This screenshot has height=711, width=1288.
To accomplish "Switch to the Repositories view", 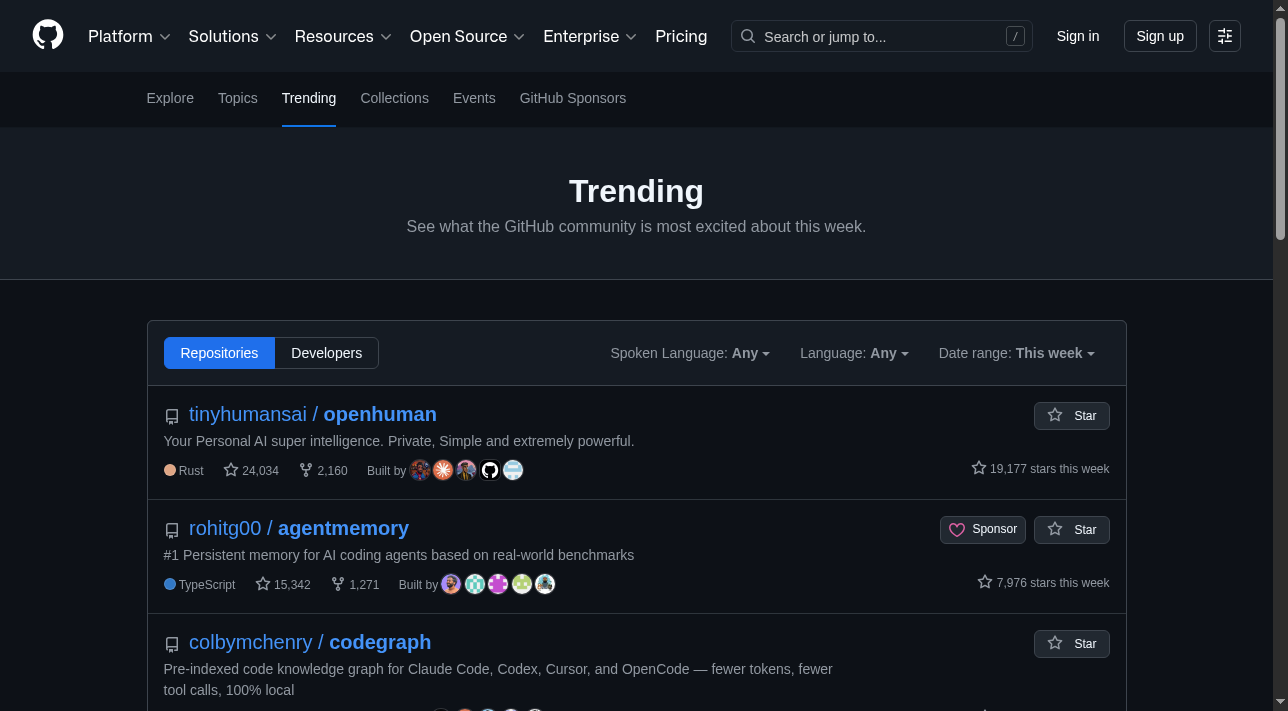I will 219,353.
